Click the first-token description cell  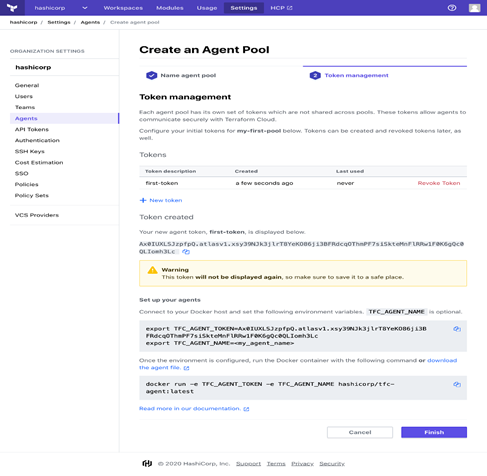pos(162,183)
